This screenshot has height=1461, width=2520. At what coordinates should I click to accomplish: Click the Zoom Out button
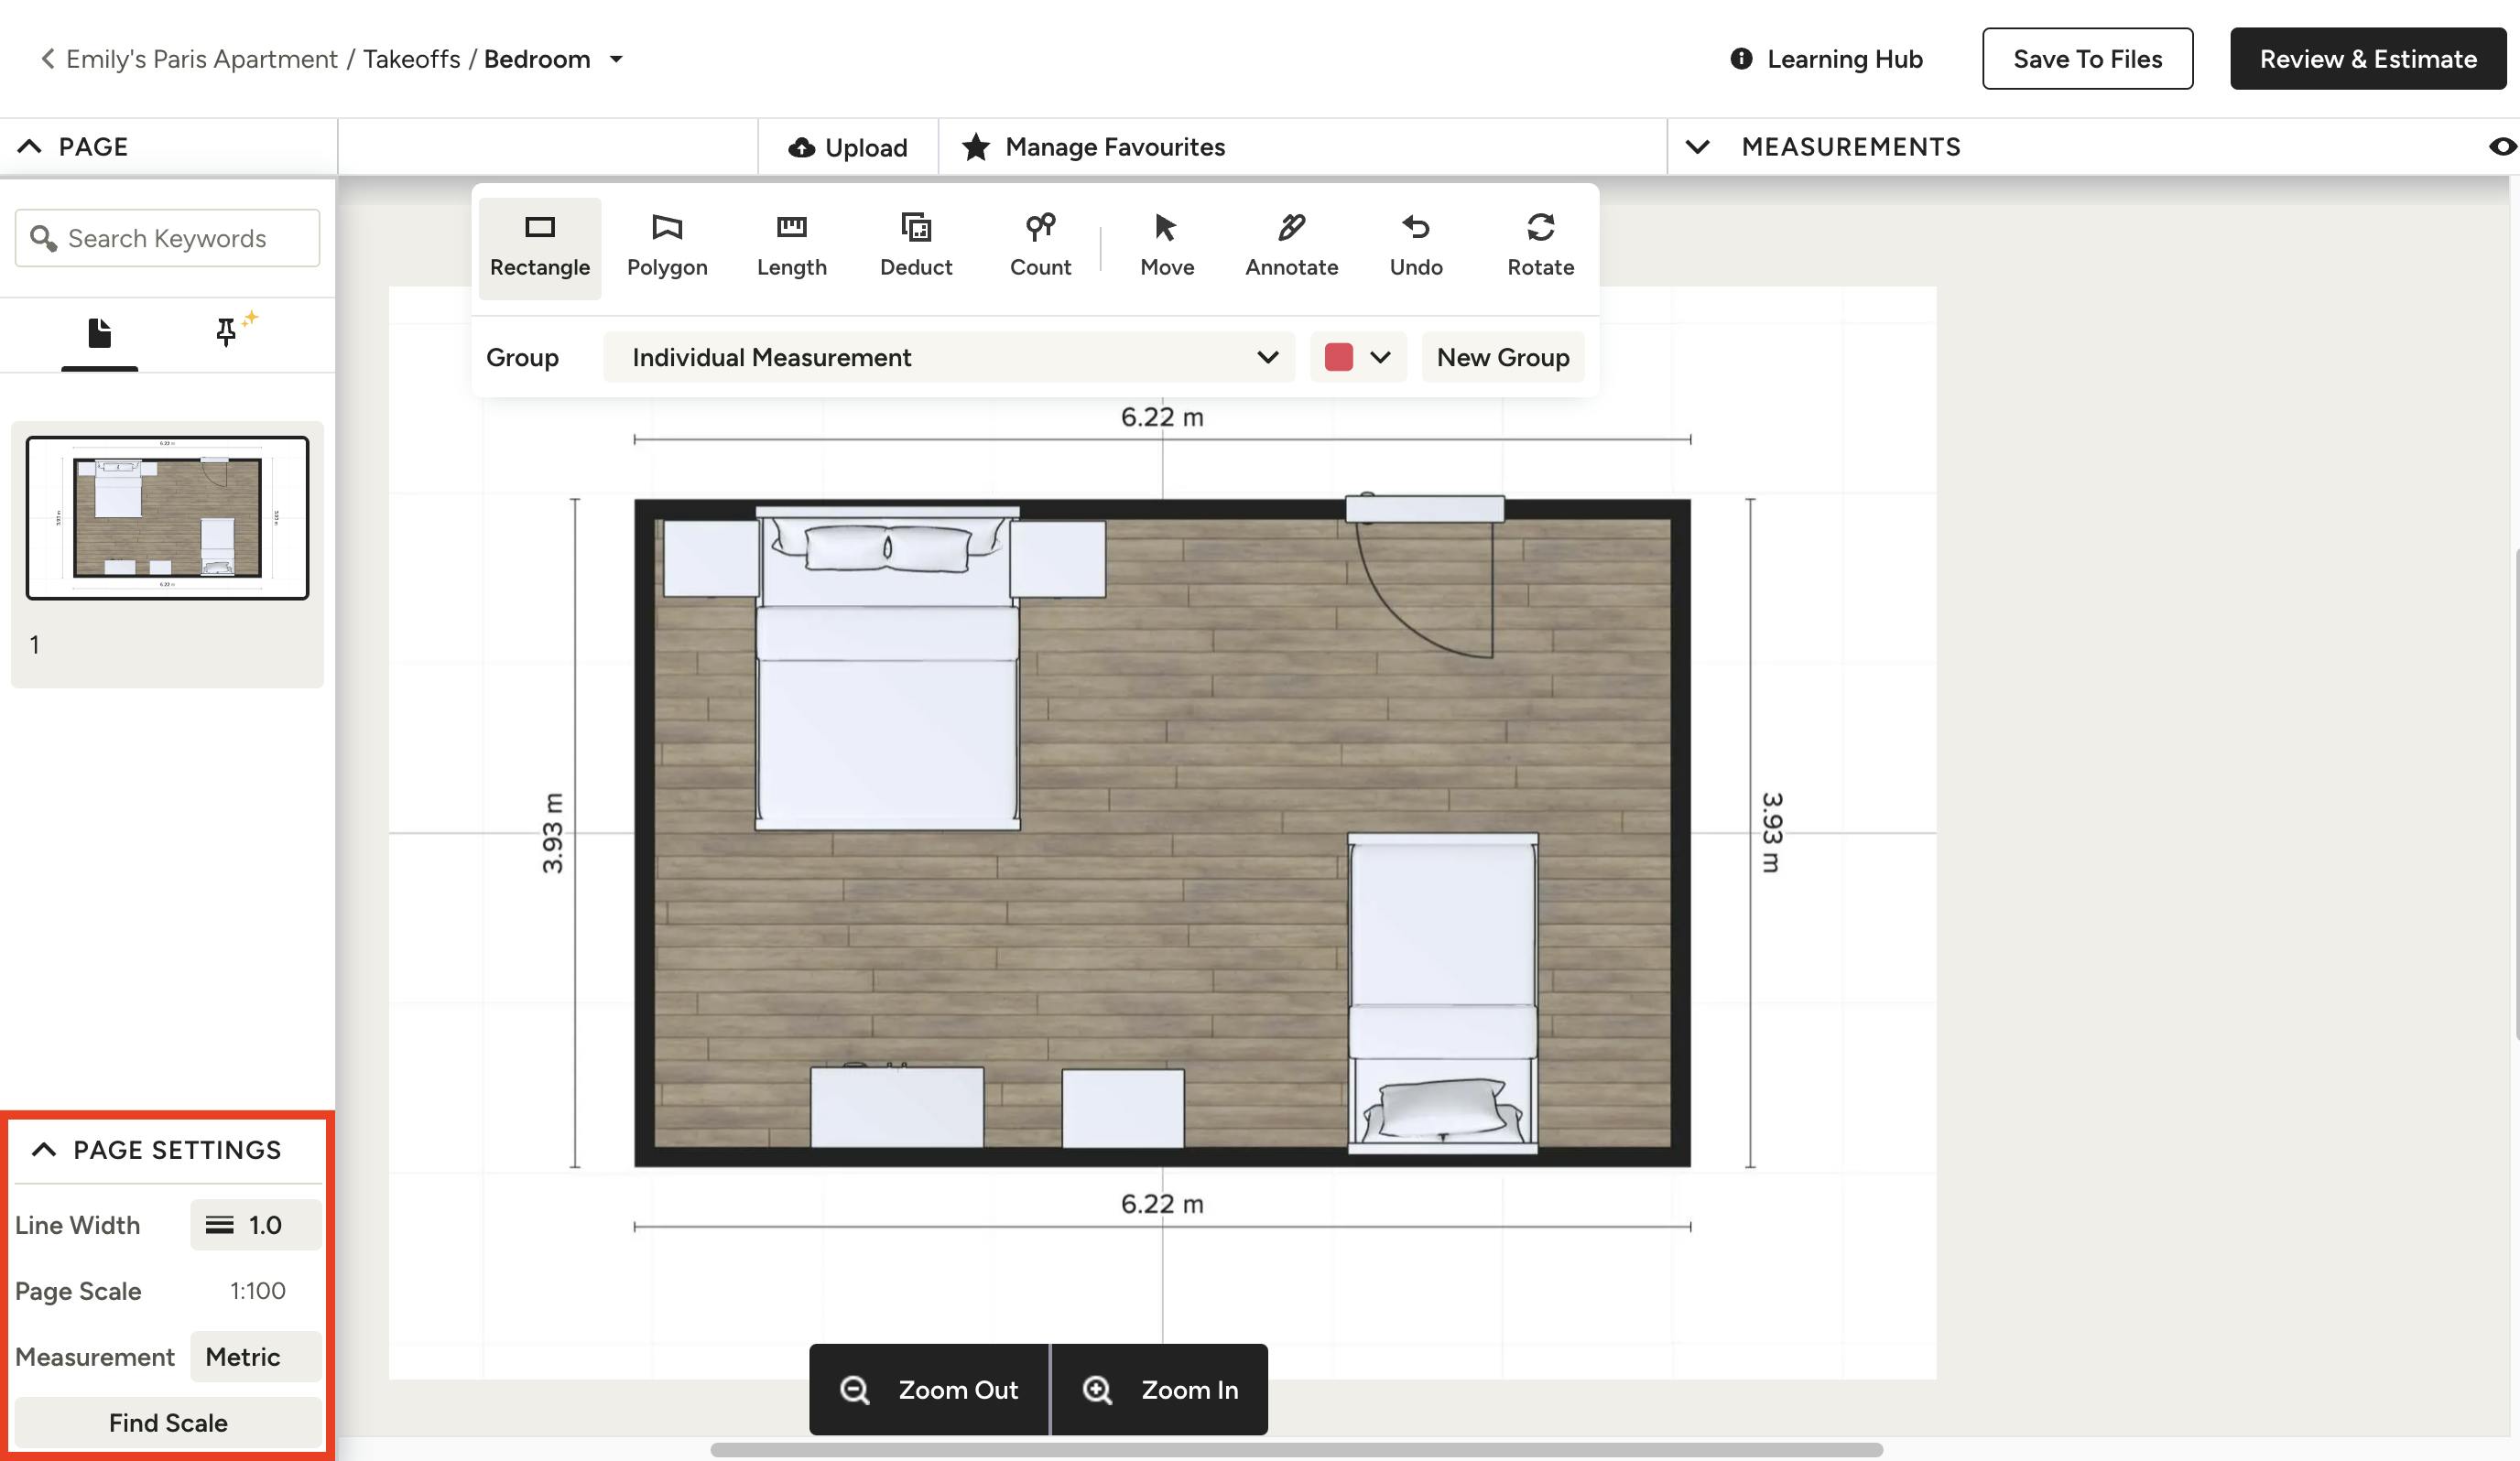[x=928, y=1390]
